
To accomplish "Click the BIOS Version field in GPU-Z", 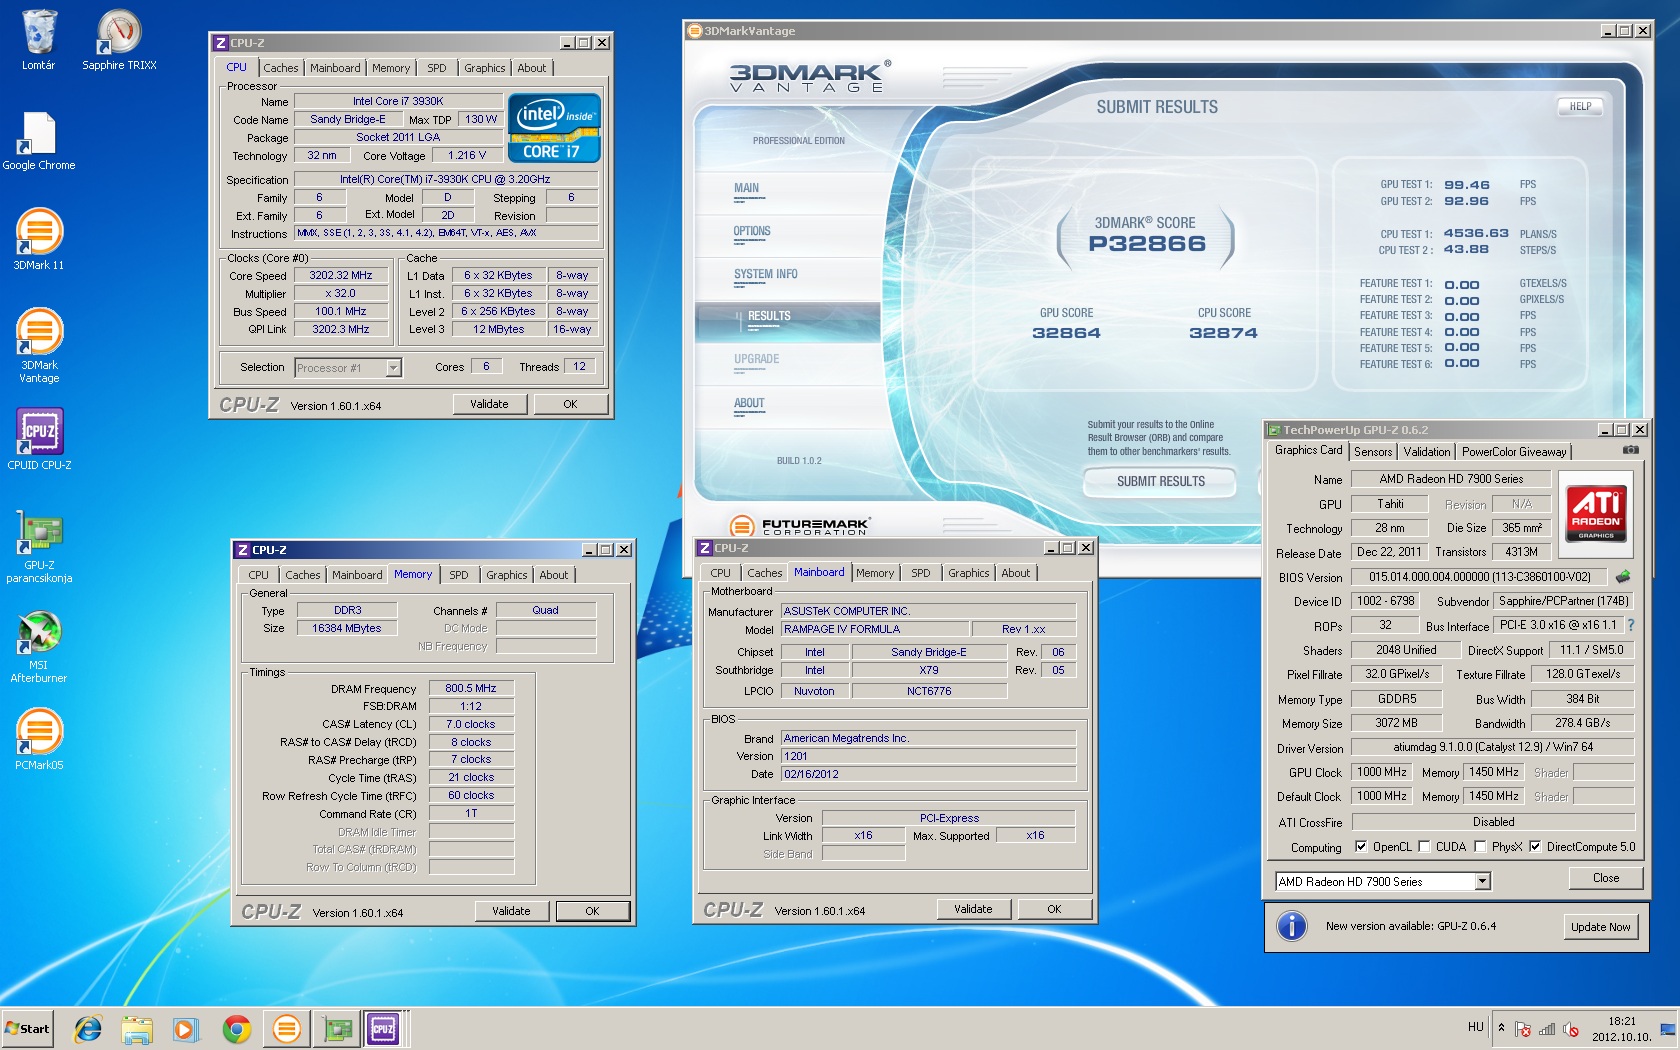I will (x=1479, y=577).
